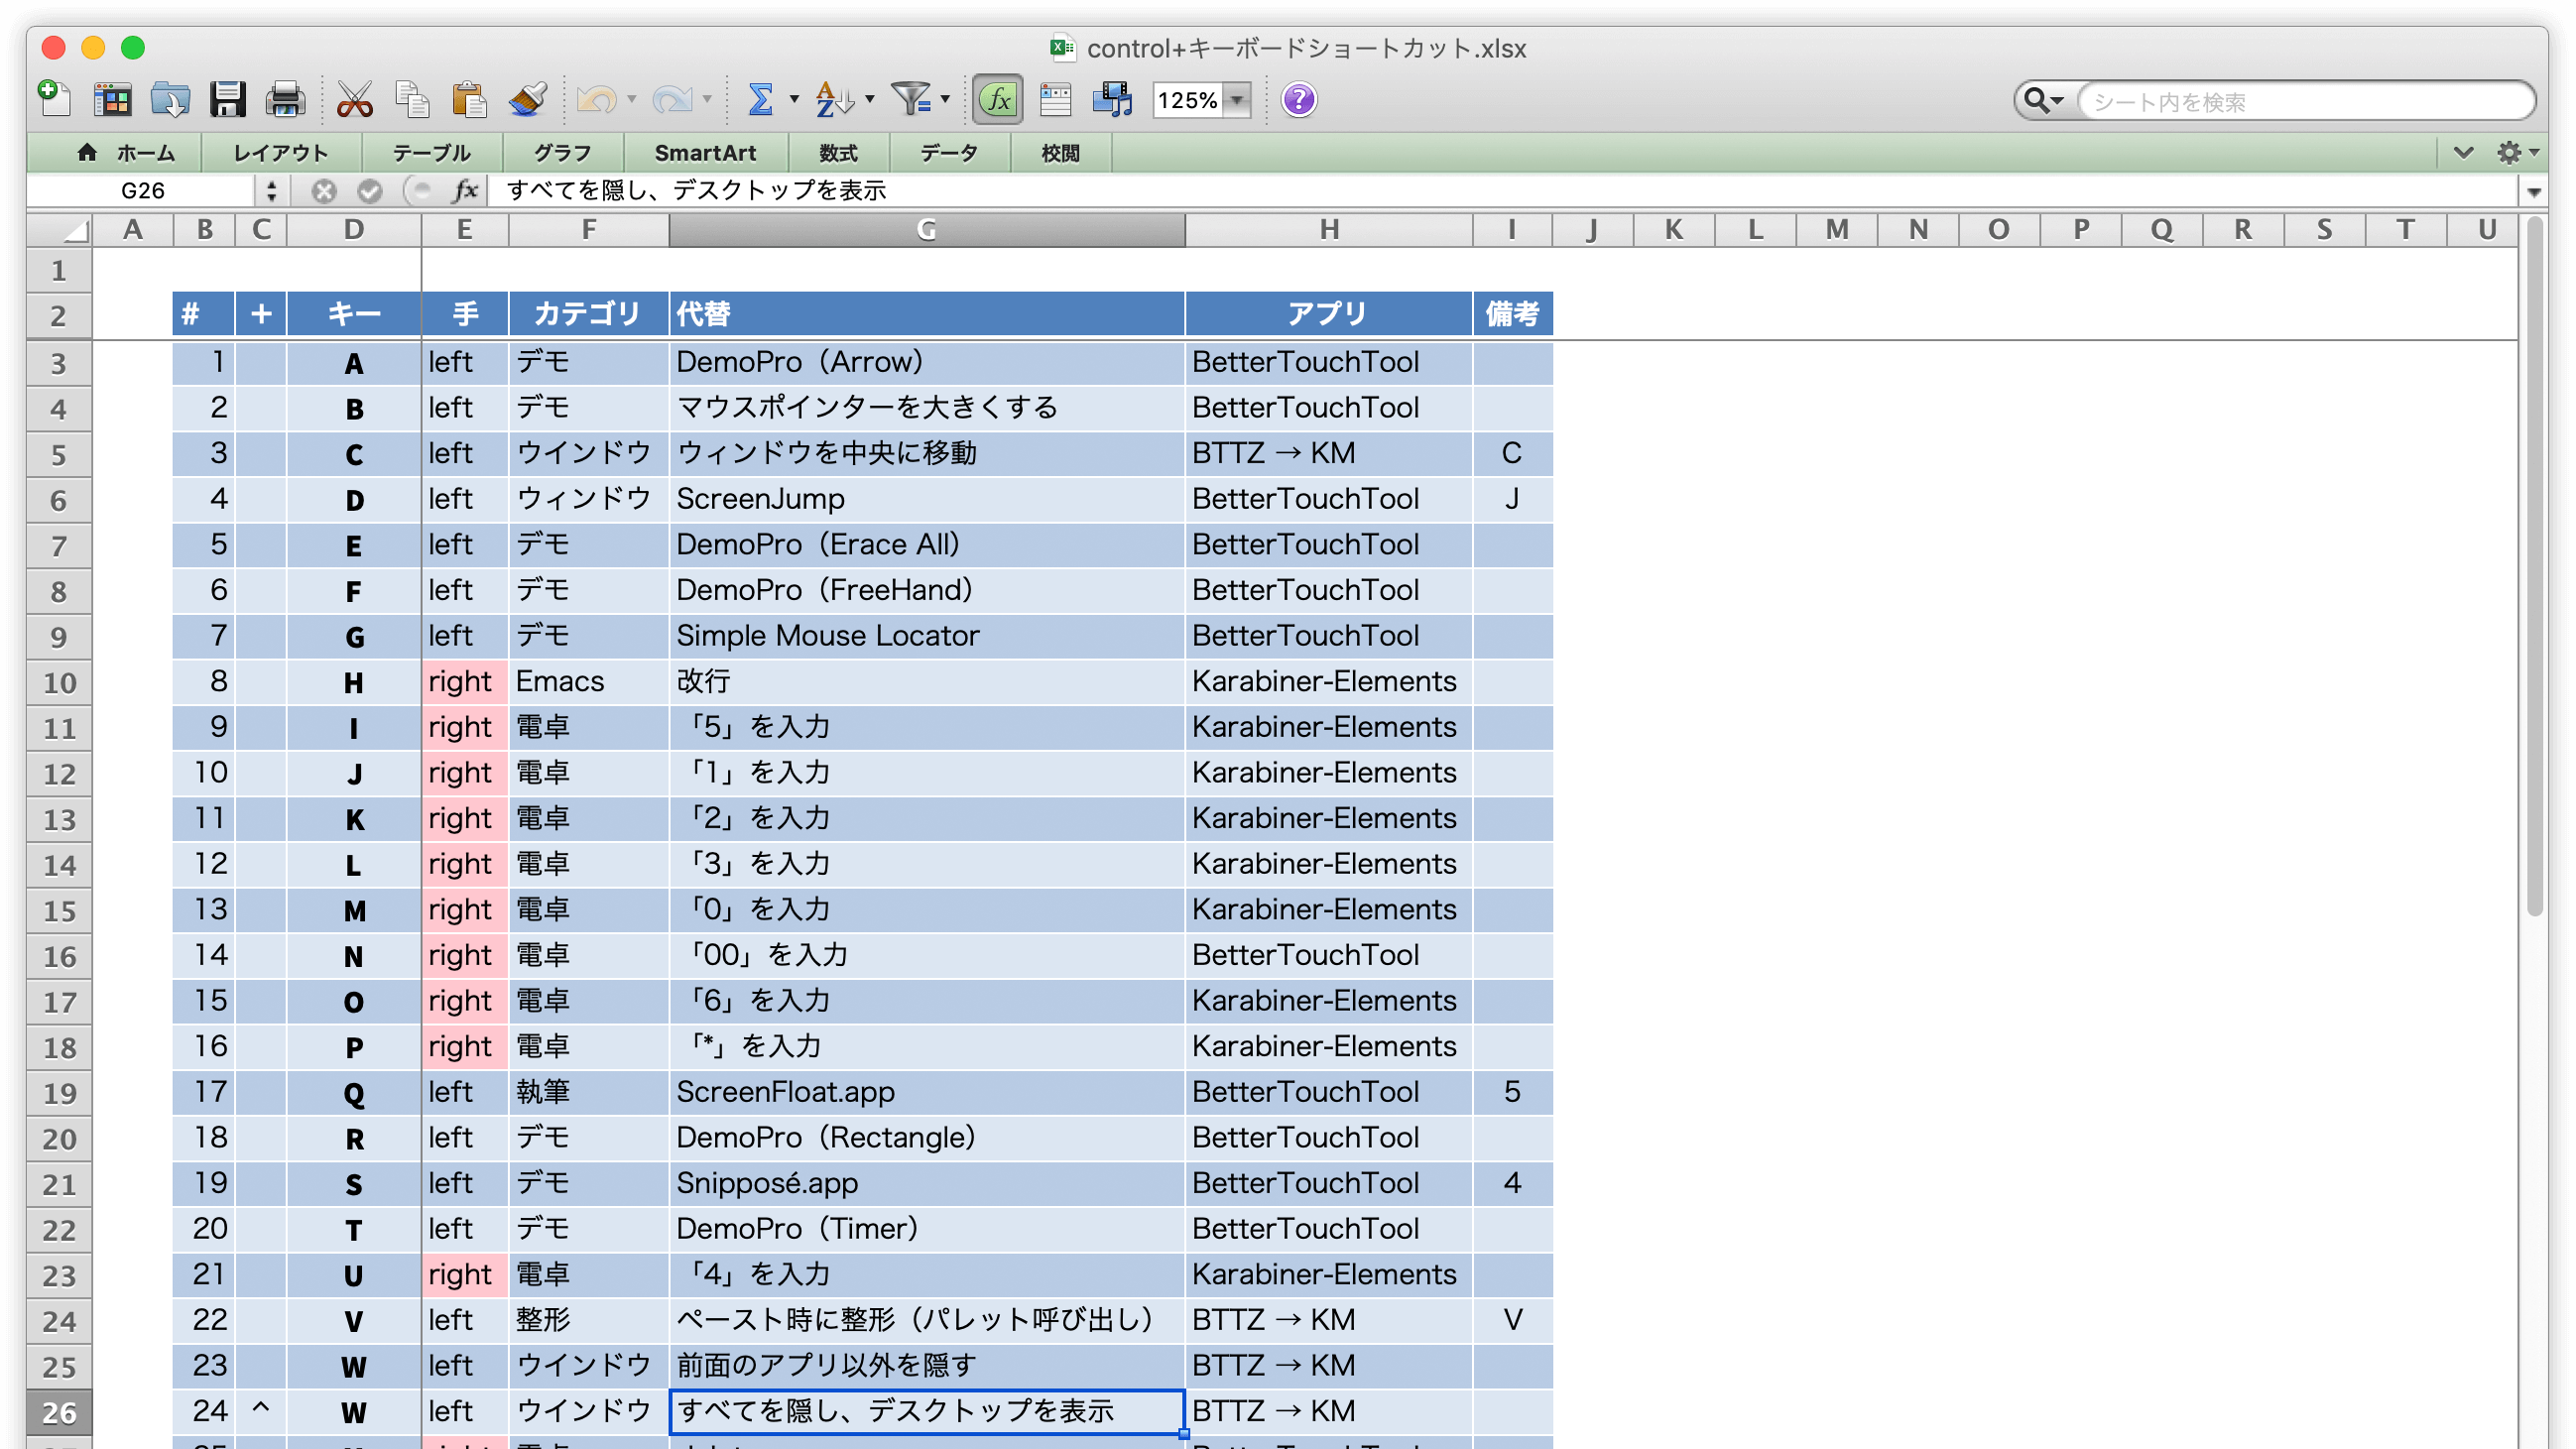Create a new workbook from toolbar

54,99
